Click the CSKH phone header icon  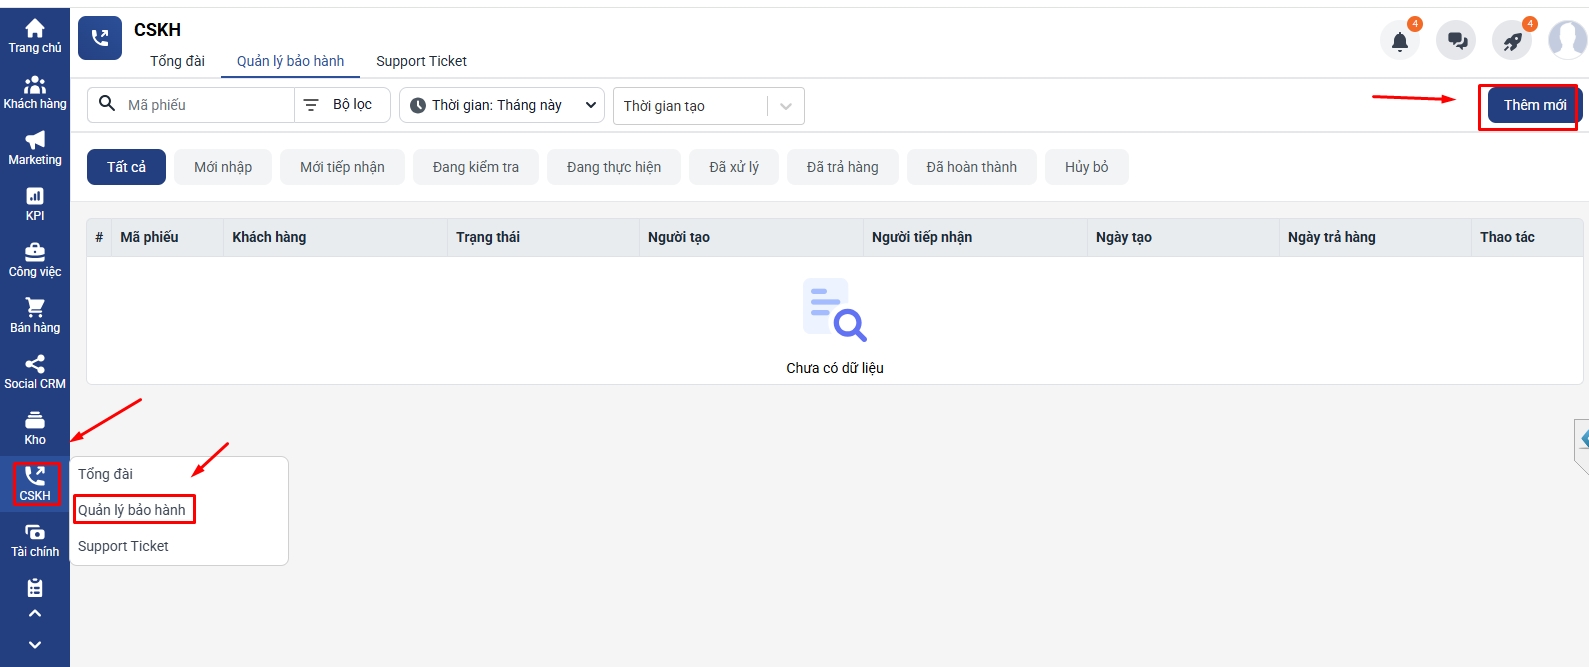(x=100, y=38)
